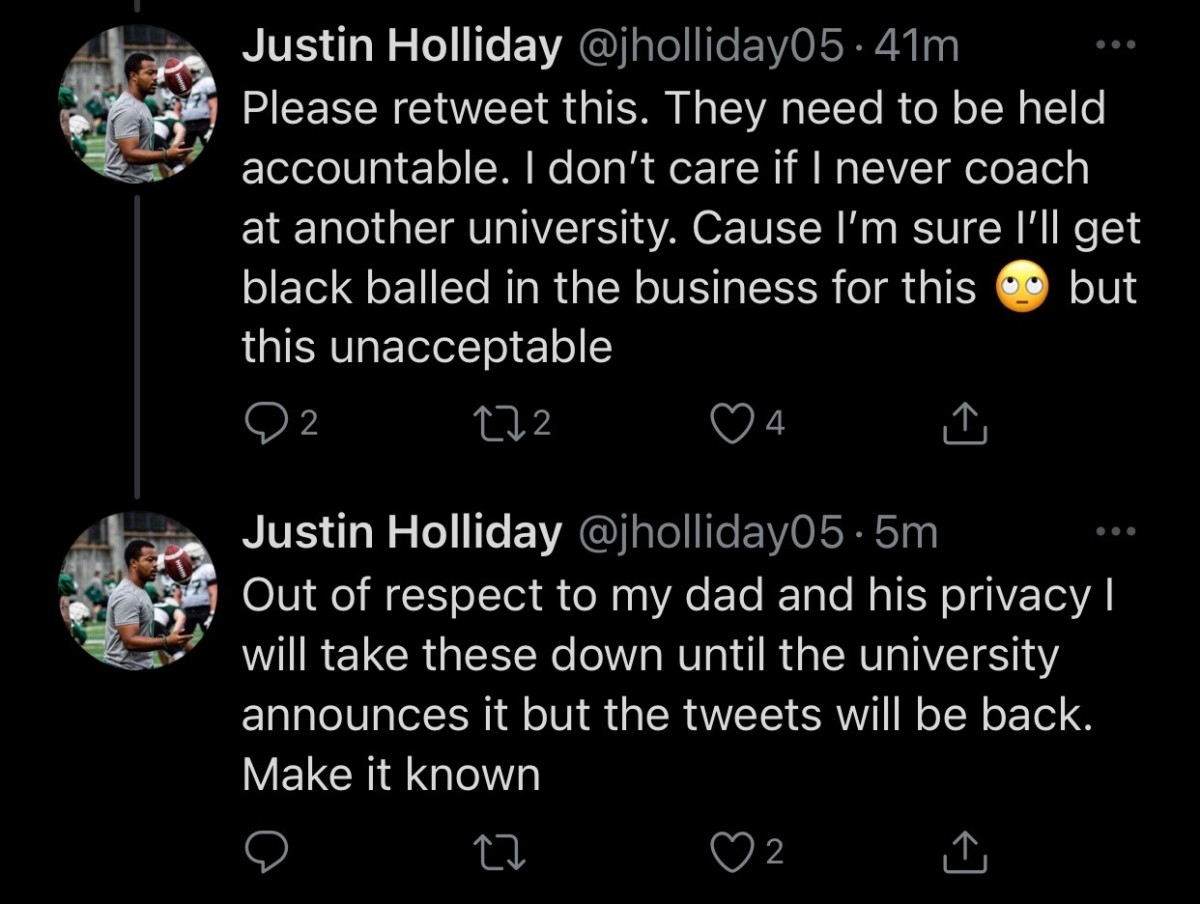Image resolution: width=1200 pixels, height=904 pixels.
Task: Reply to the 5m tweet
Action: click(x=266, y=852)
